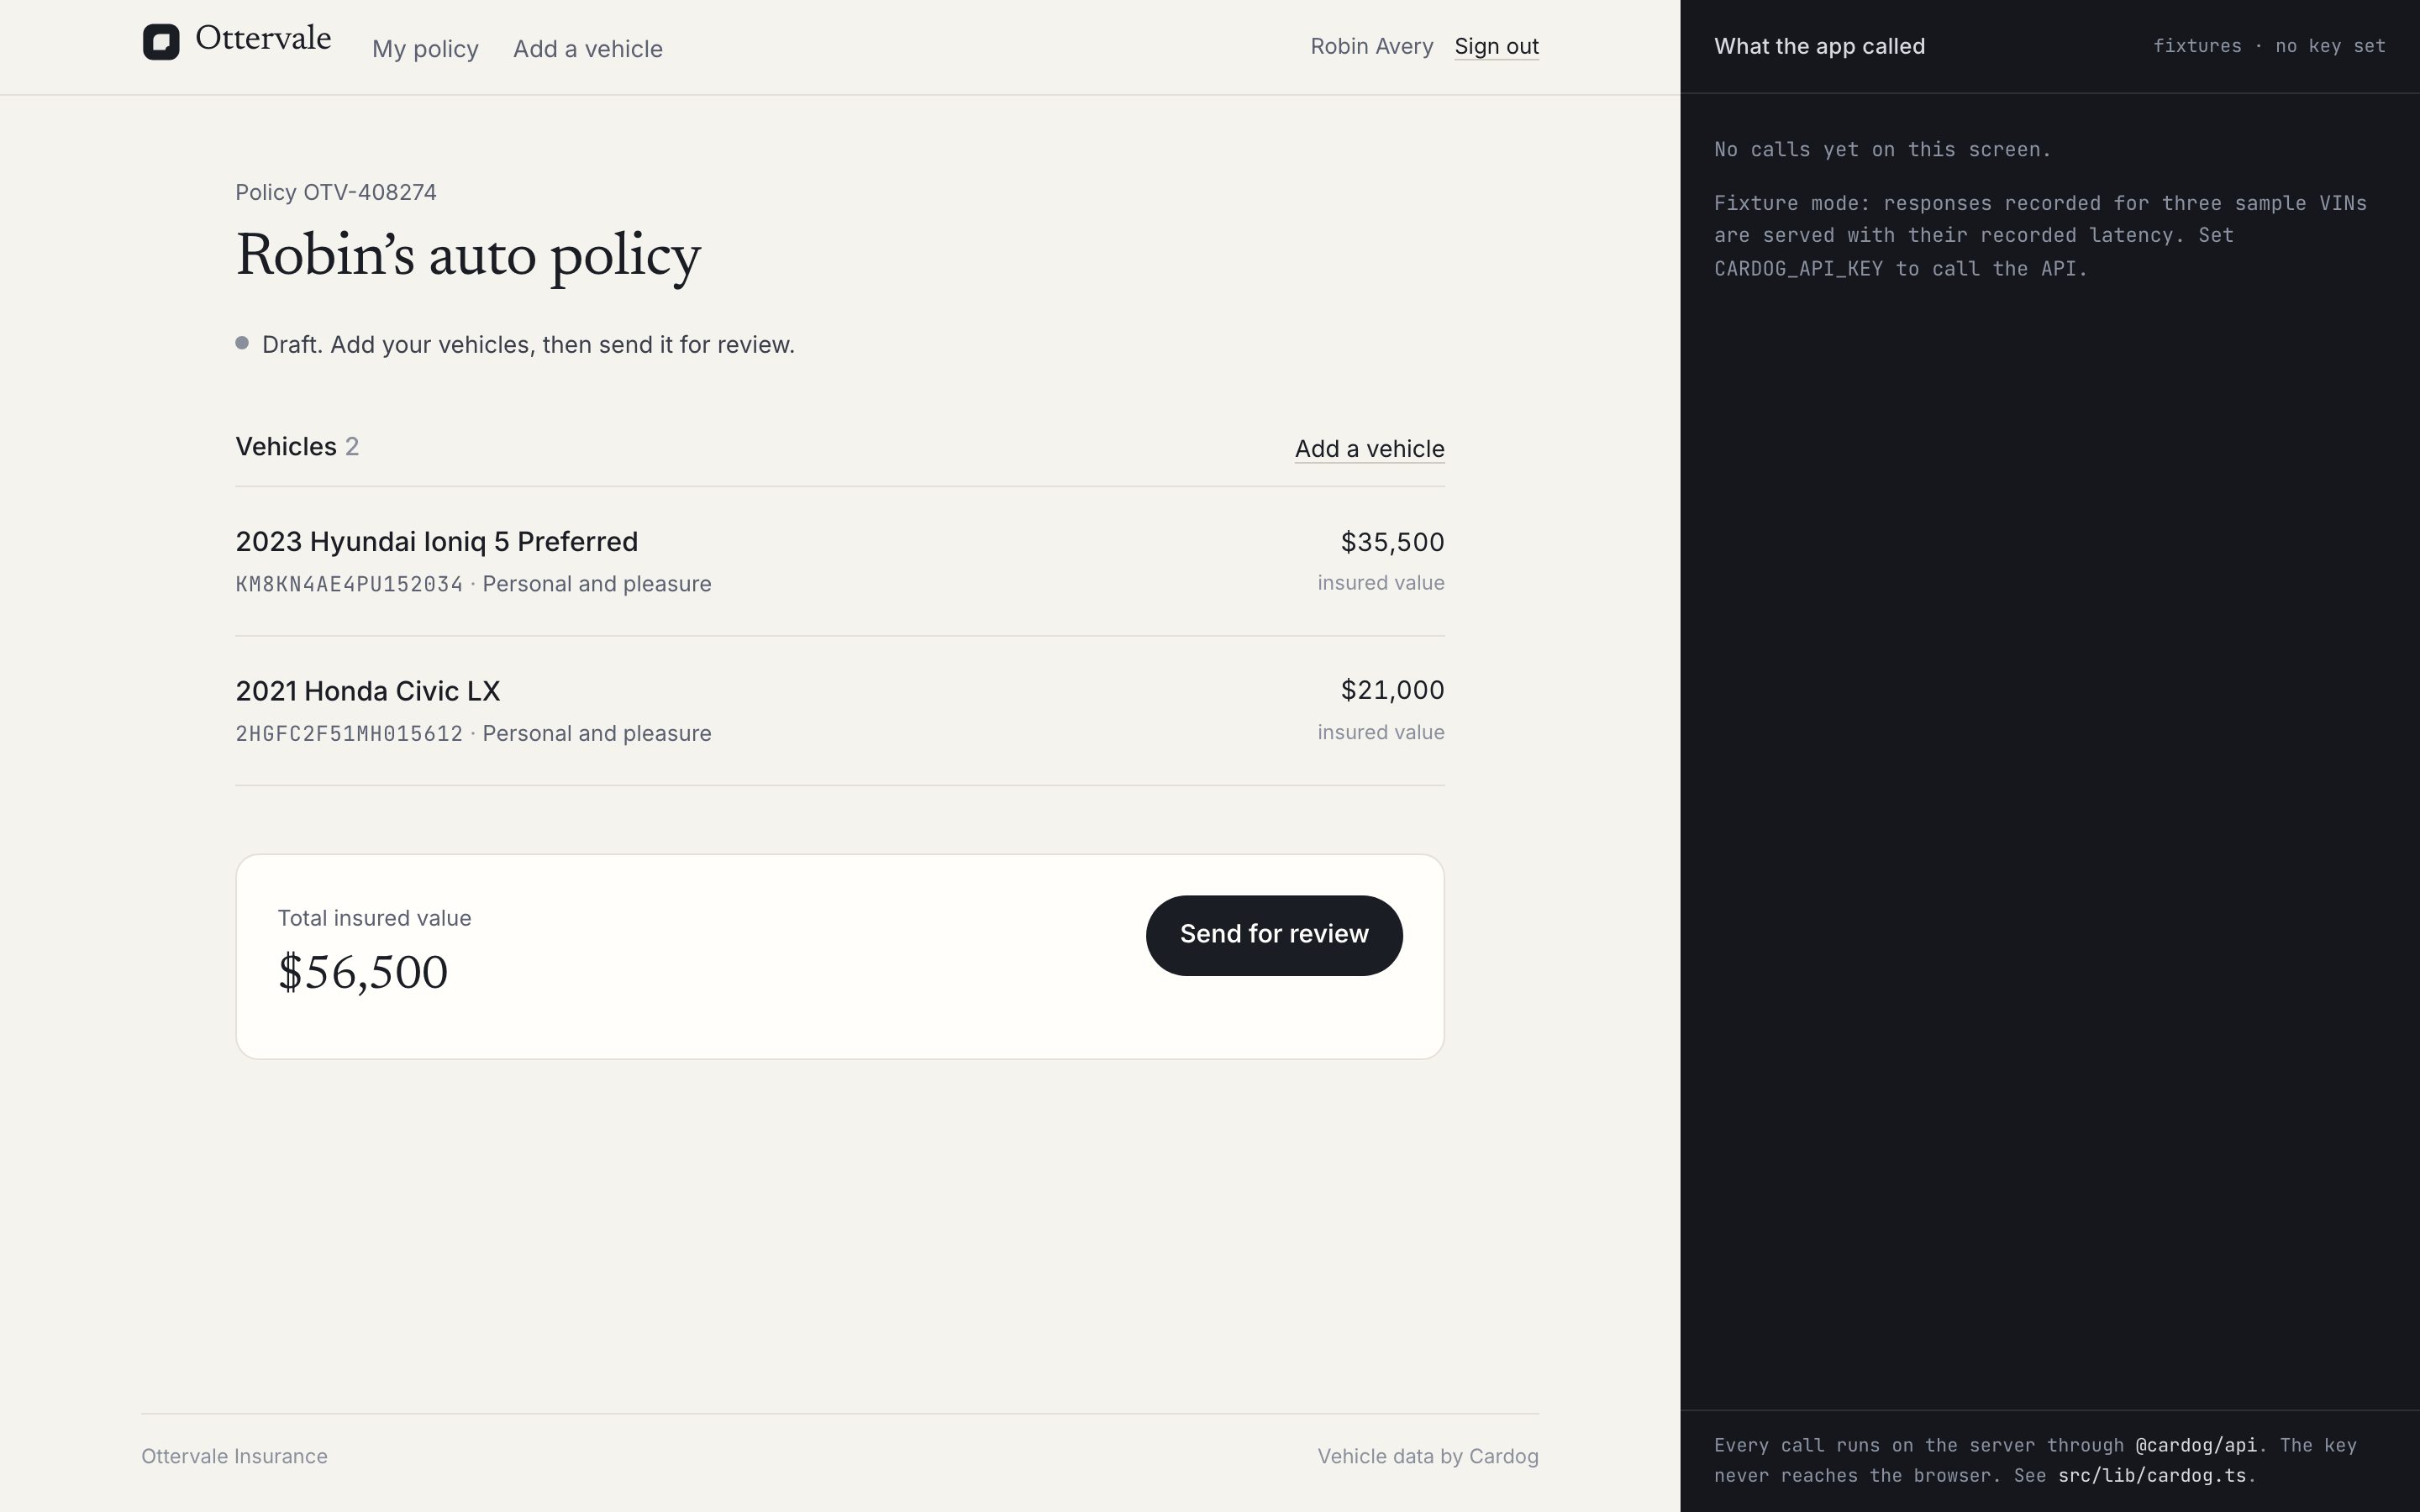Click the Total insured value label
Viewport: 2420px width, 1512px height.
[374, 918]
